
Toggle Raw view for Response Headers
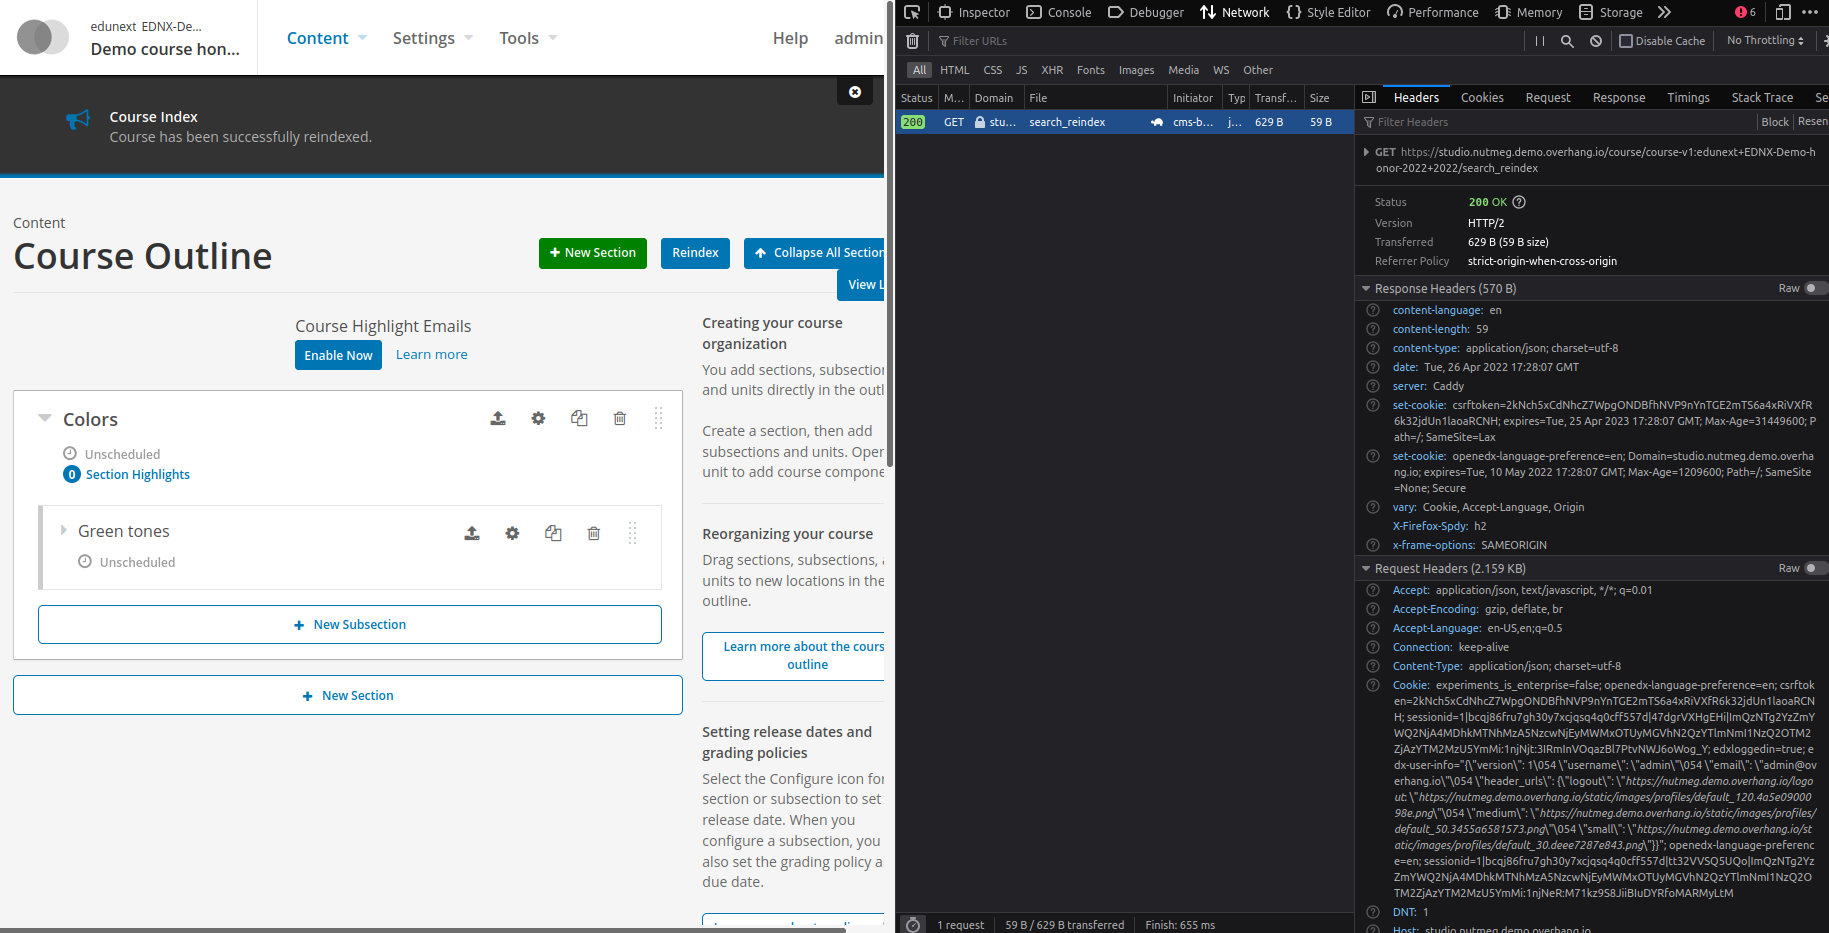click(1815, 288)
